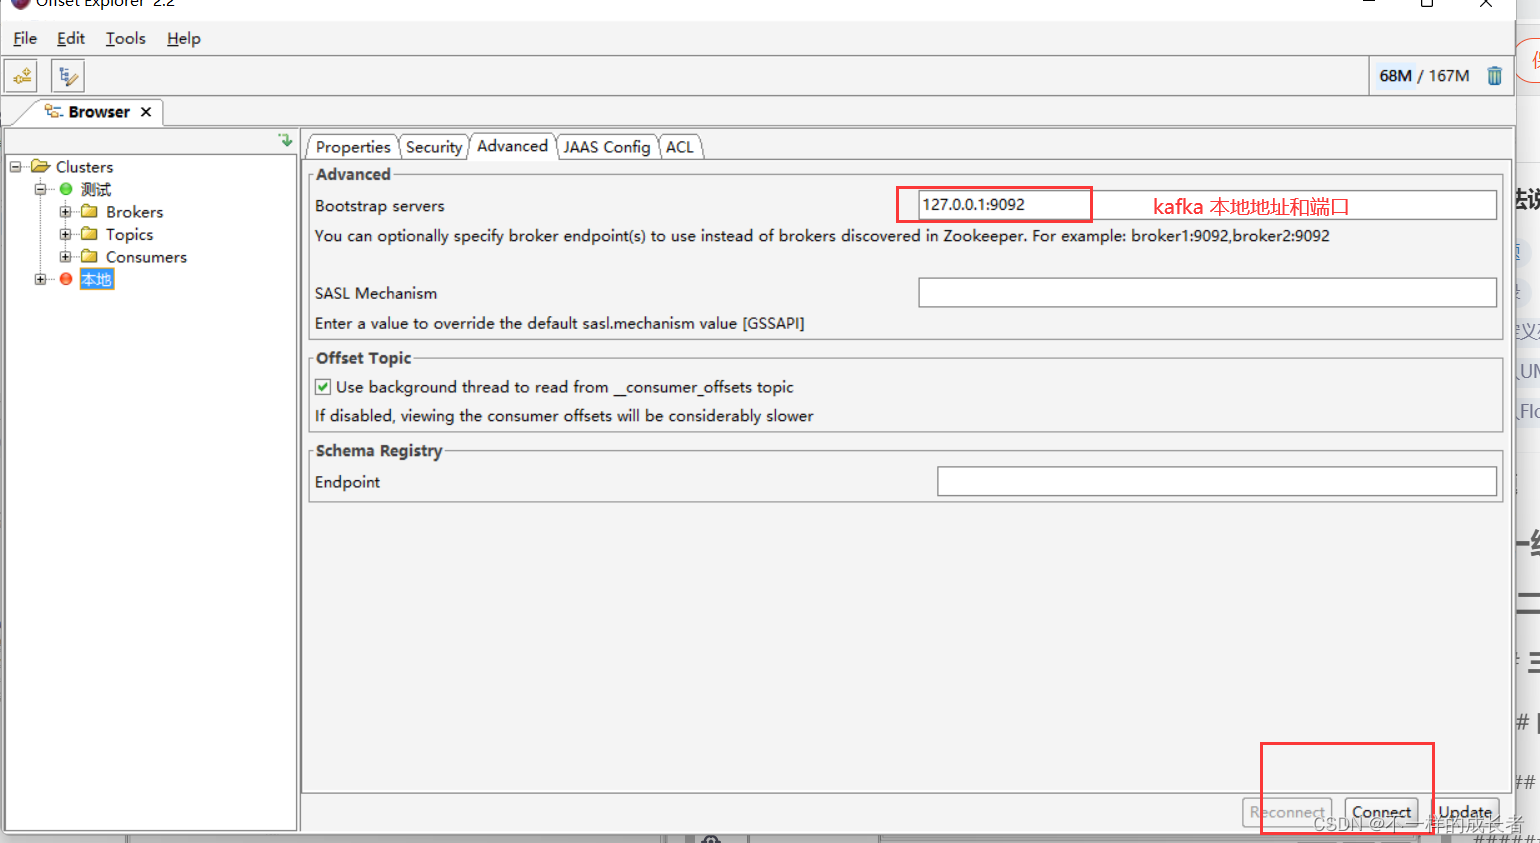The image size is (1540, 843).
Task: Open the Tools menu
Action: 125,38
